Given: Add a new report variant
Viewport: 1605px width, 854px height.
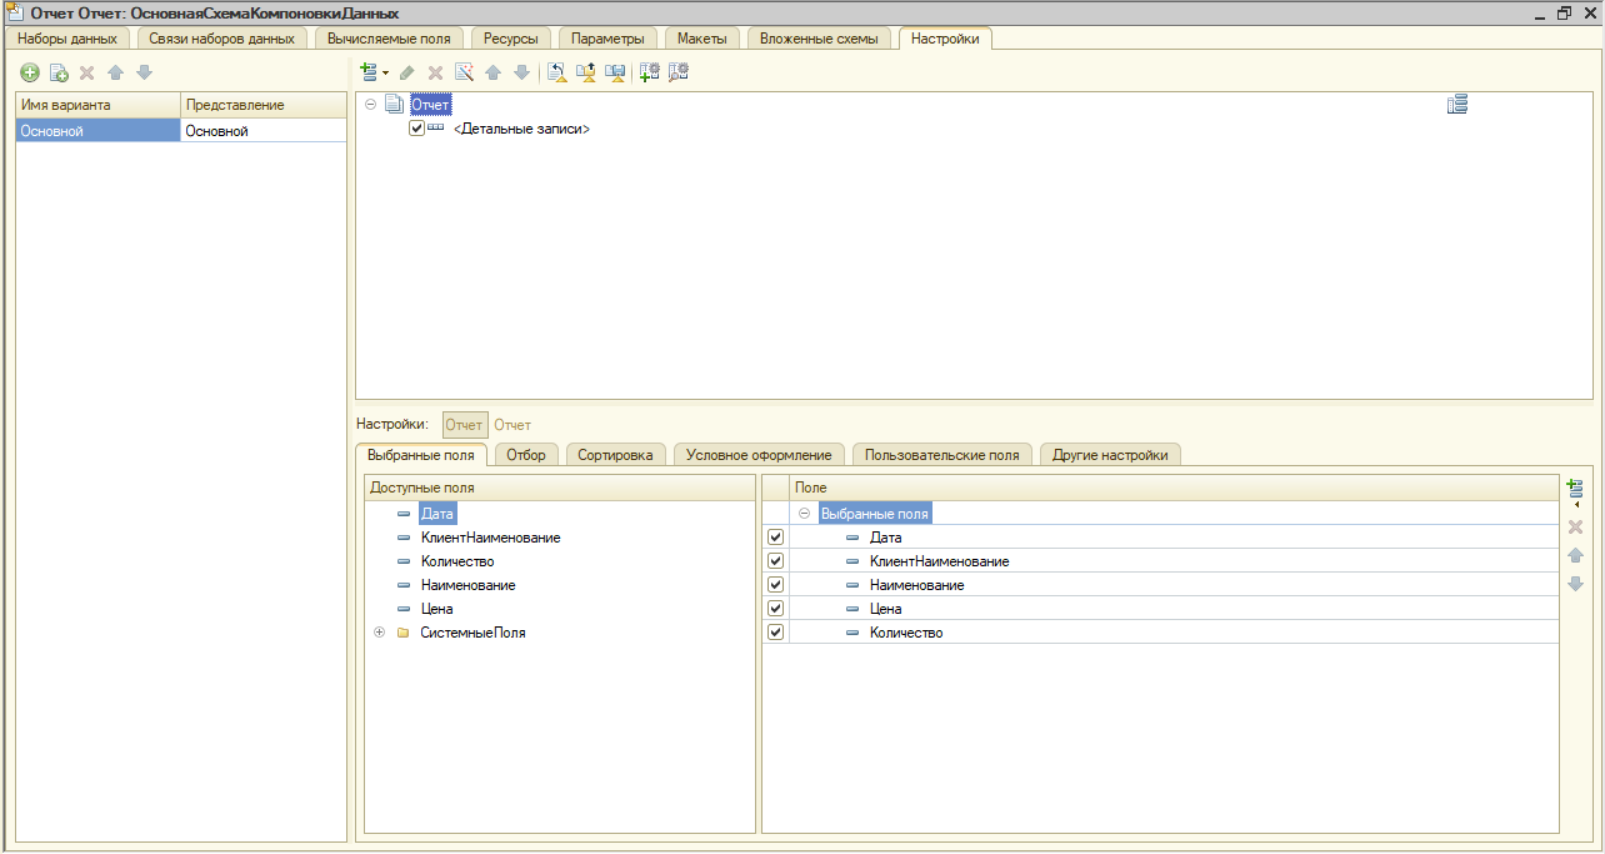Looking at the screenshot, I should point(30,72).
